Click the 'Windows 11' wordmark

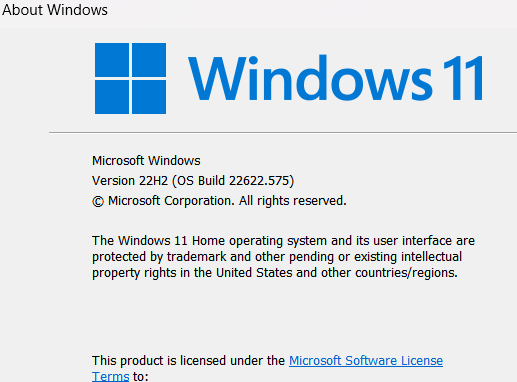[x=335, y=78]
